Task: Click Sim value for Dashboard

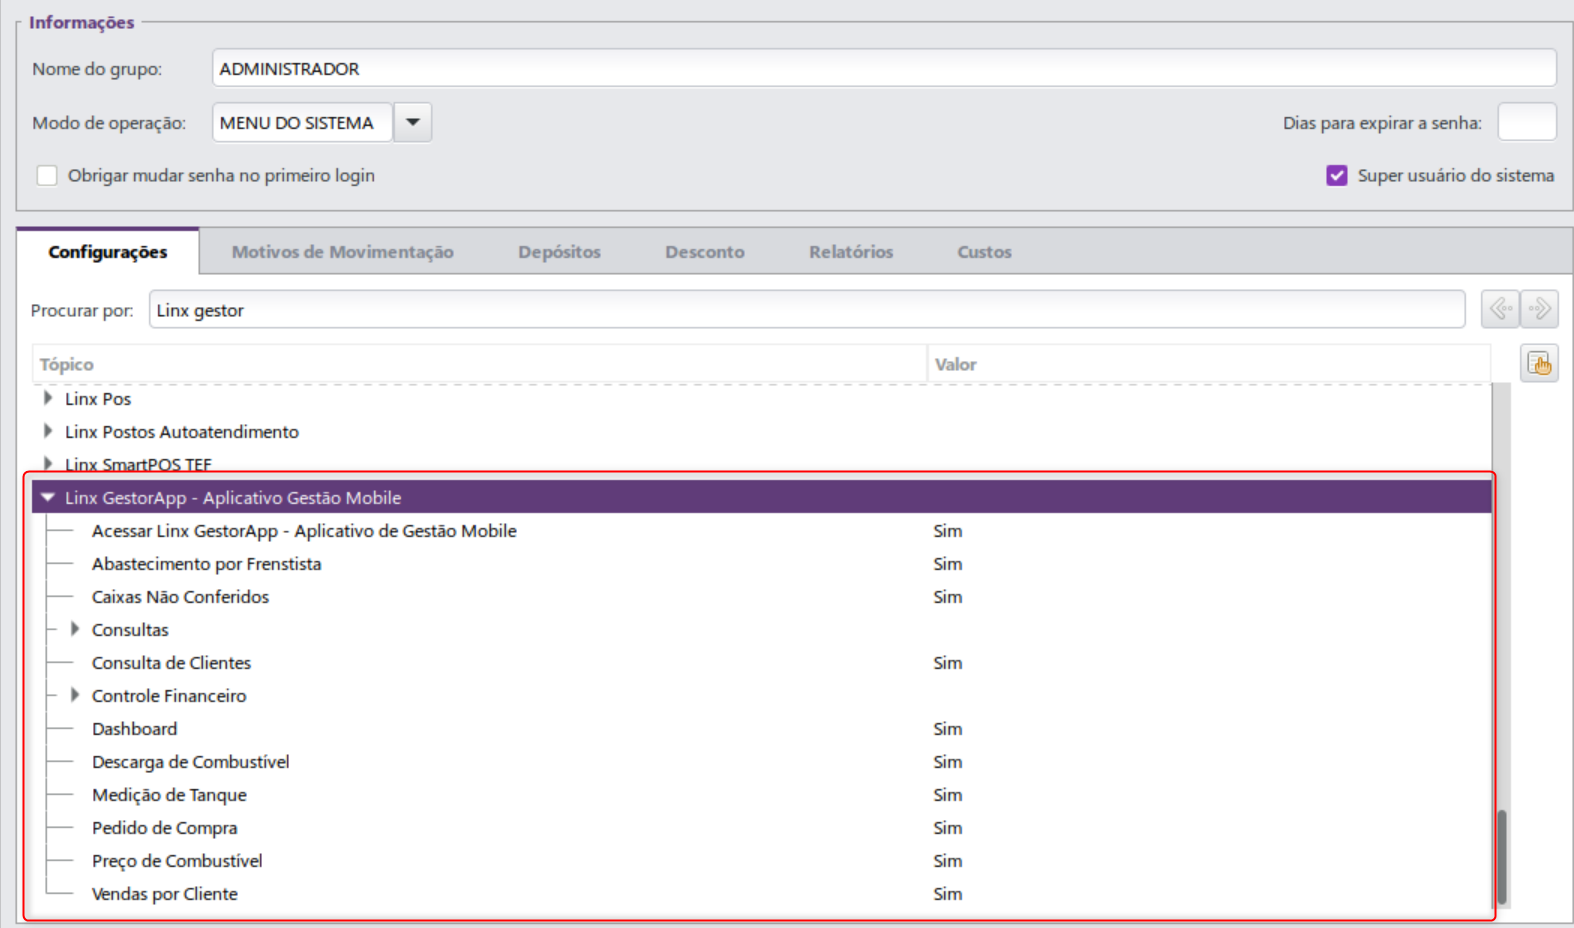Action: pyautogui.click(x=948, y=728)
